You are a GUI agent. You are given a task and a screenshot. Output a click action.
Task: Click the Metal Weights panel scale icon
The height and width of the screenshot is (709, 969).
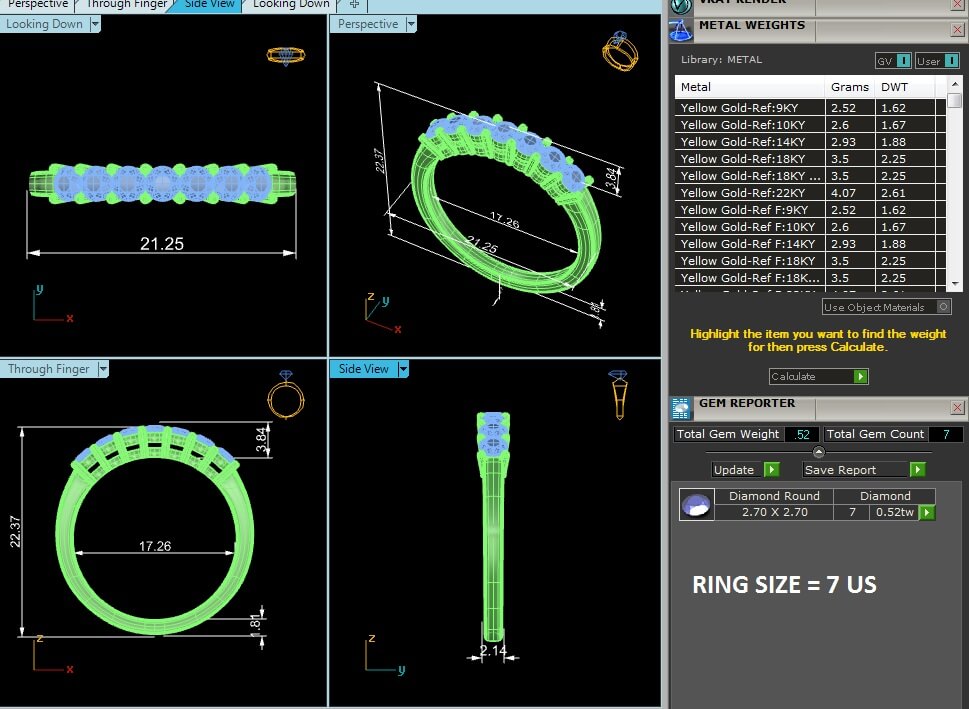coord(681,29)
